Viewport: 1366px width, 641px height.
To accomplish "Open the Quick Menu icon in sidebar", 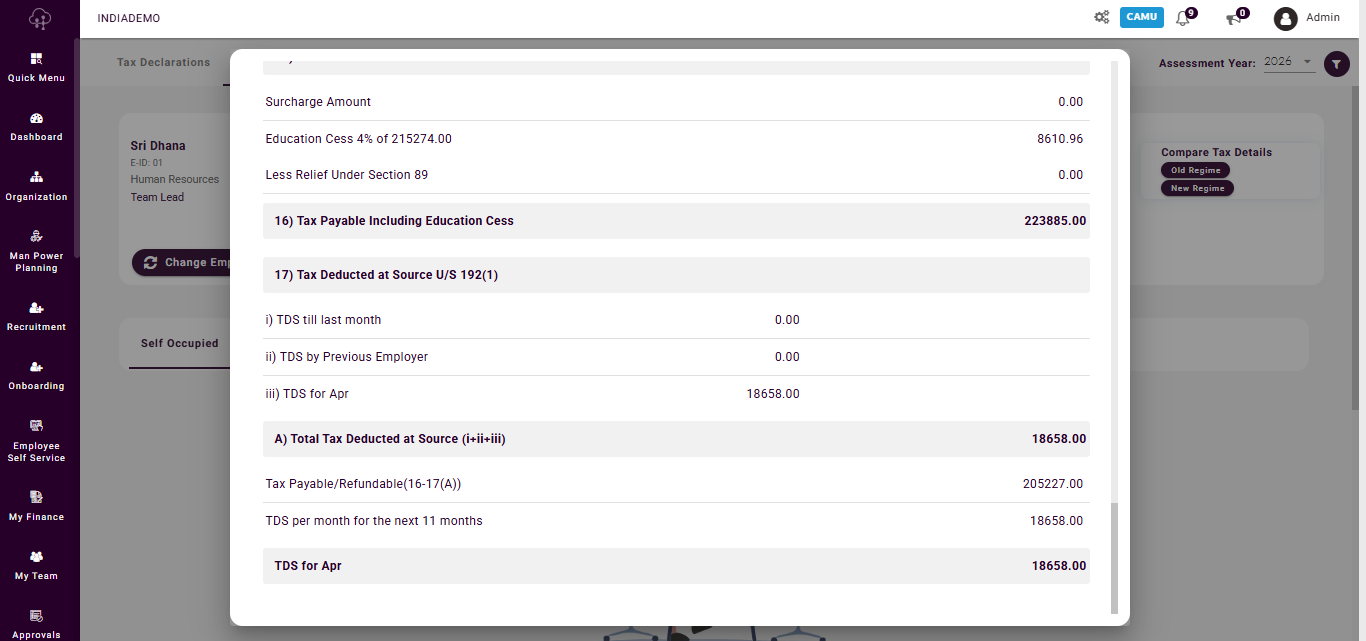I will pos(36,59).
